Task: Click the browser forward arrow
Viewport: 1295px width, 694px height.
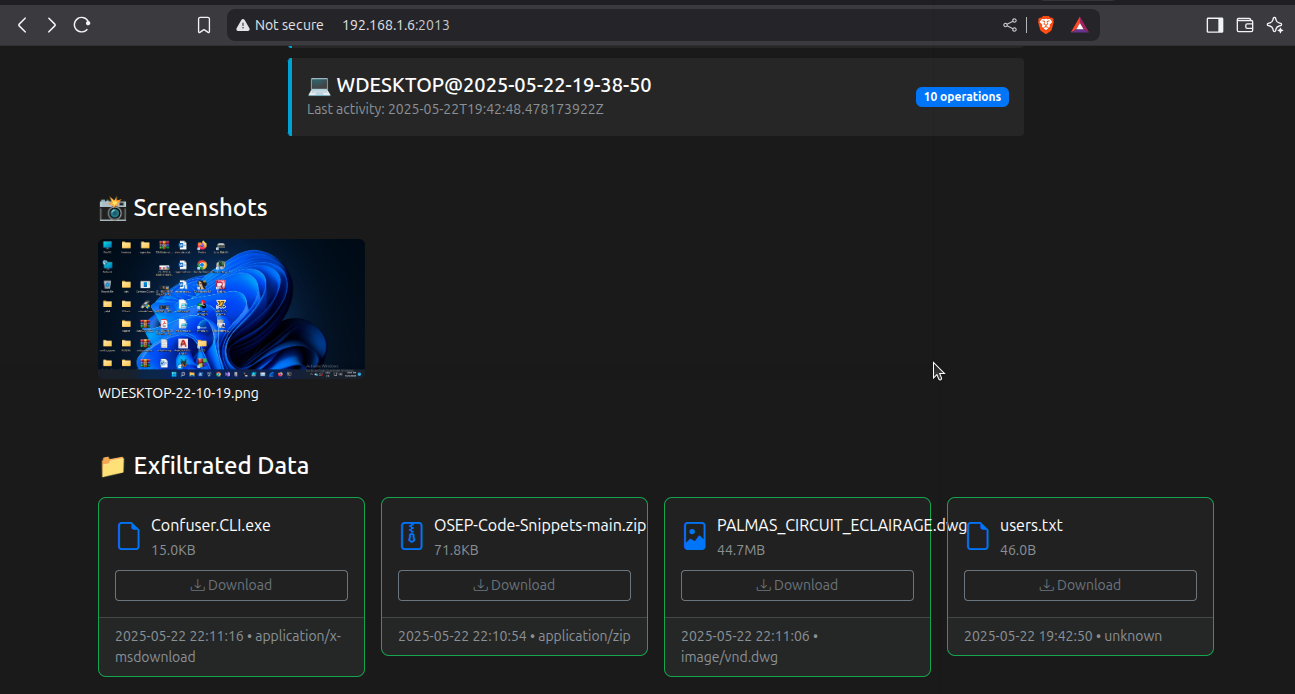Action: [52, 25]
